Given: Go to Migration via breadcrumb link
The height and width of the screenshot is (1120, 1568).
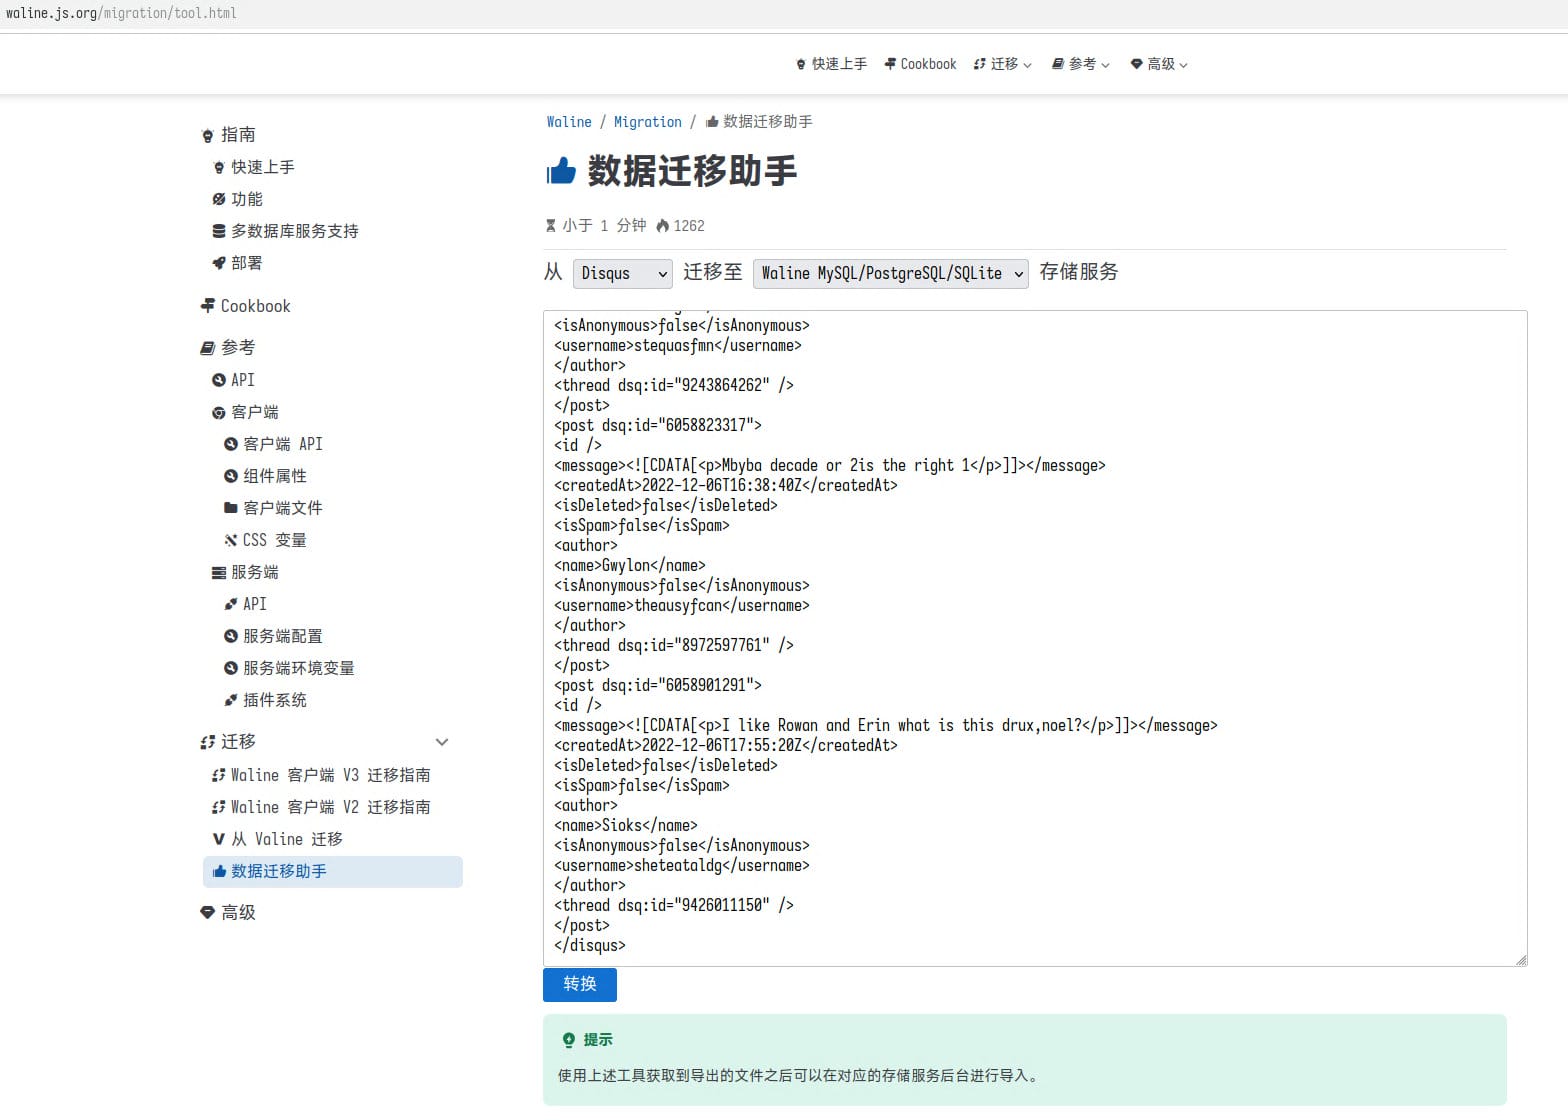Looking at the screenshot, I should pos(647,122).
